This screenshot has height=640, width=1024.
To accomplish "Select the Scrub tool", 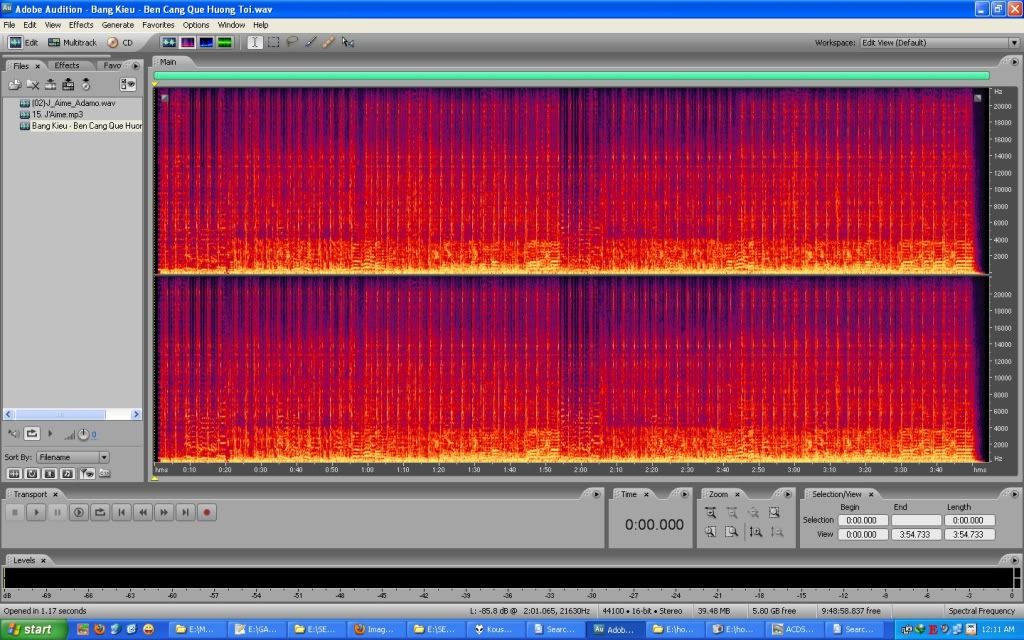I will (x=347, y=42).
